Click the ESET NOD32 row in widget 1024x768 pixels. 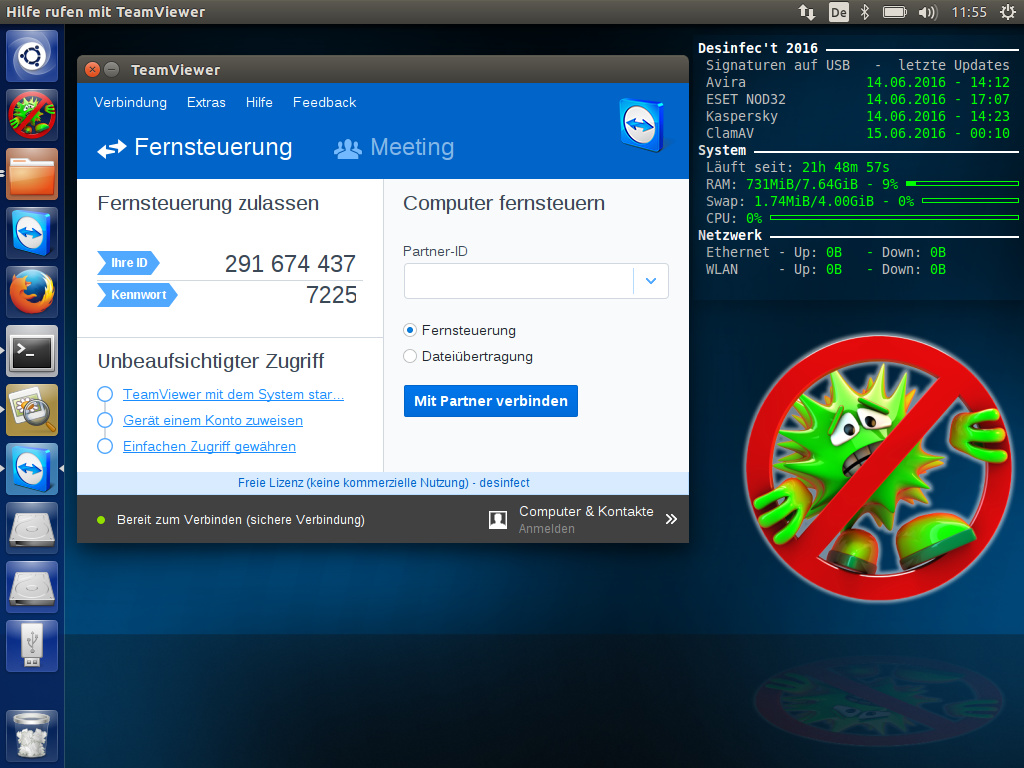(857, 99)
